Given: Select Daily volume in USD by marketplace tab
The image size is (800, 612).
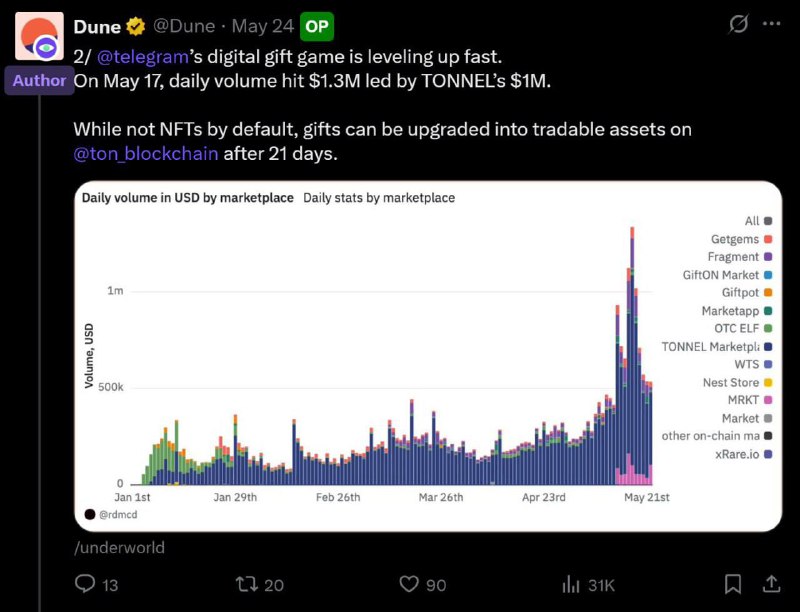Looking at the screenshot, I should pos(188,198).
